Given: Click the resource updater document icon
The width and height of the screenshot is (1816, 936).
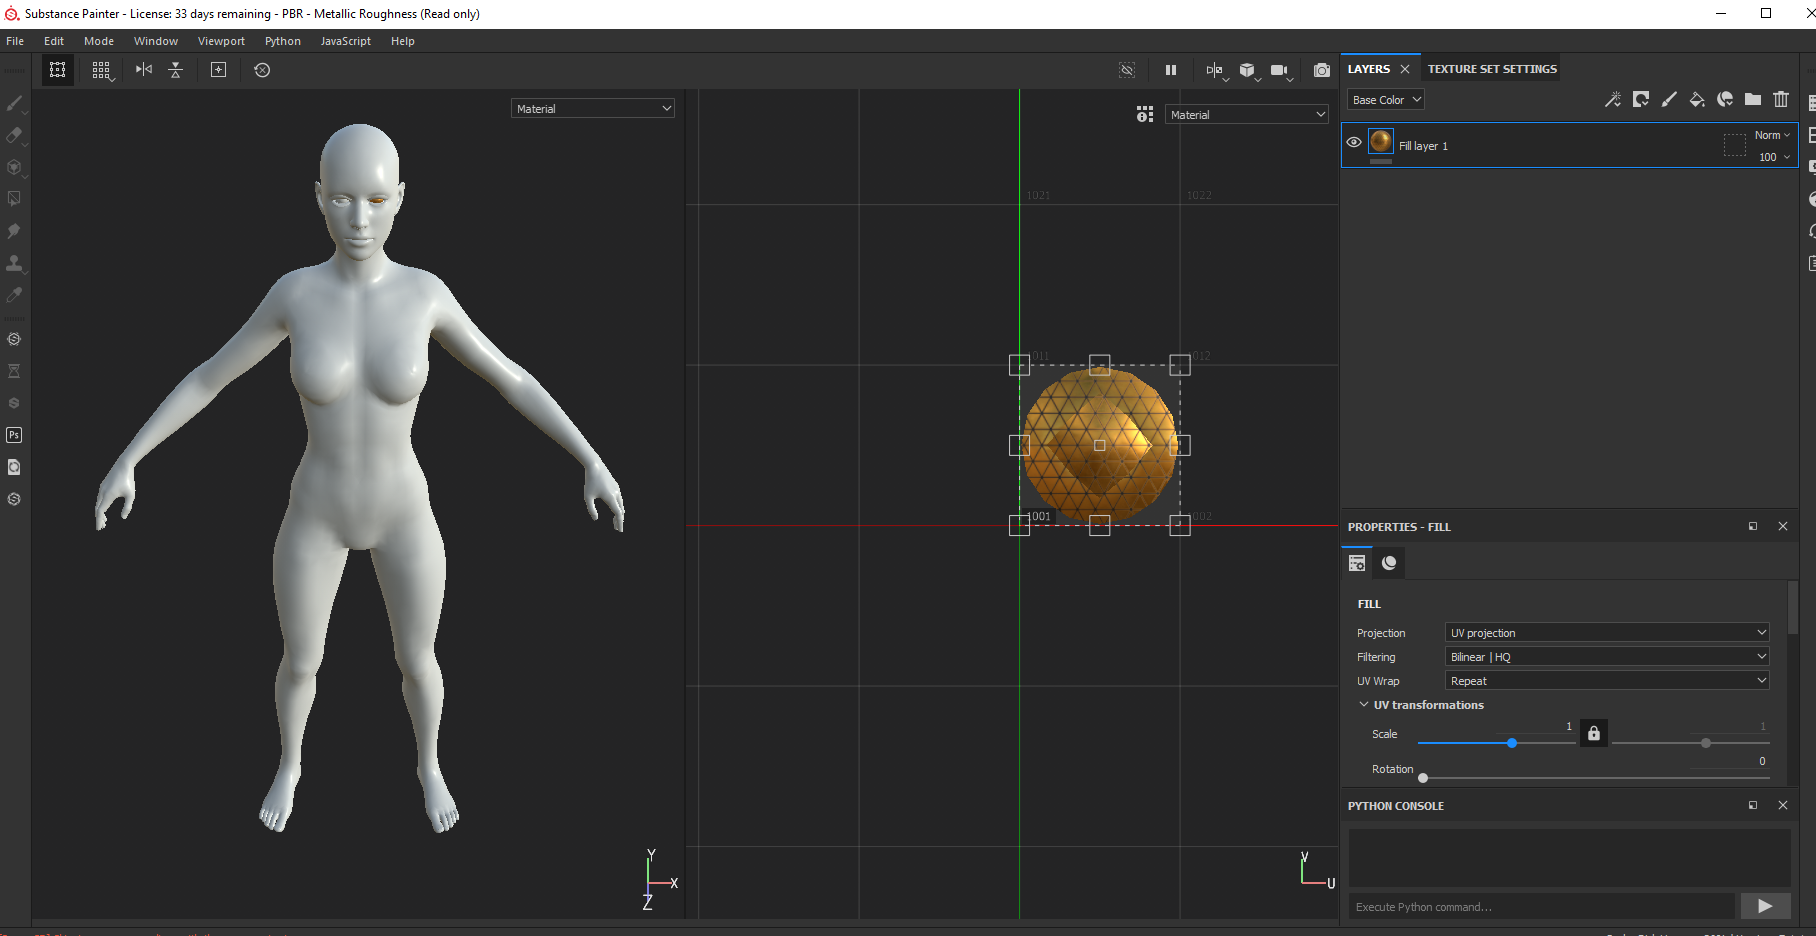Looking at the screenshot, I should [x=14, y=467].
